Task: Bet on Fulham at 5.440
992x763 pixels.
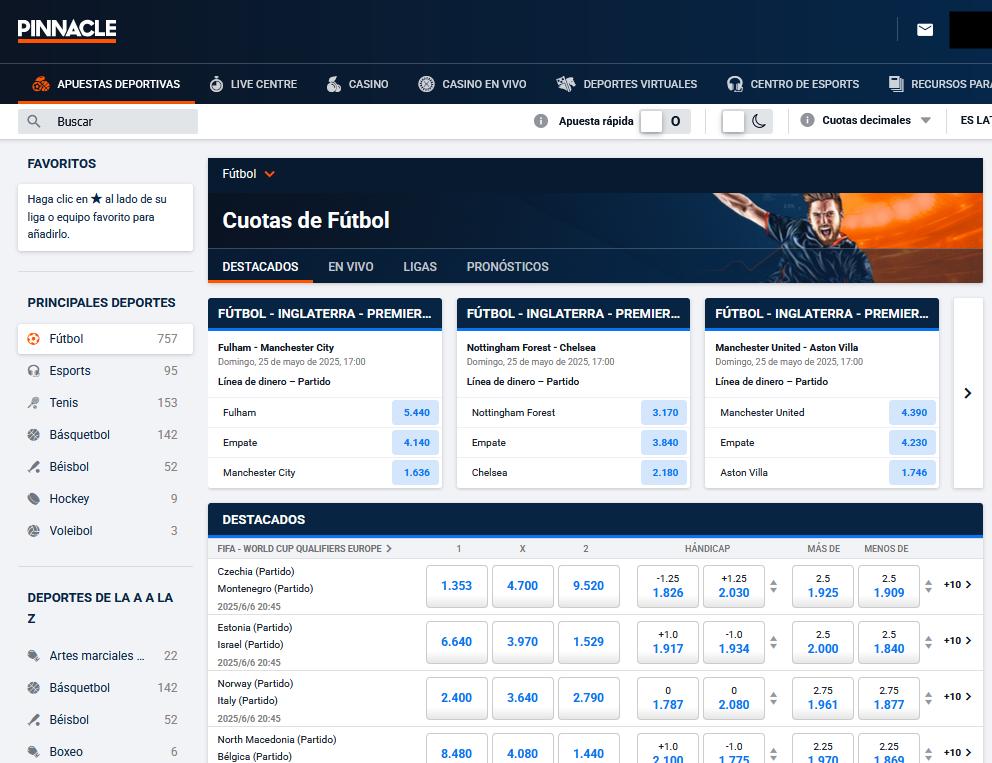Action: click(416, 413)
